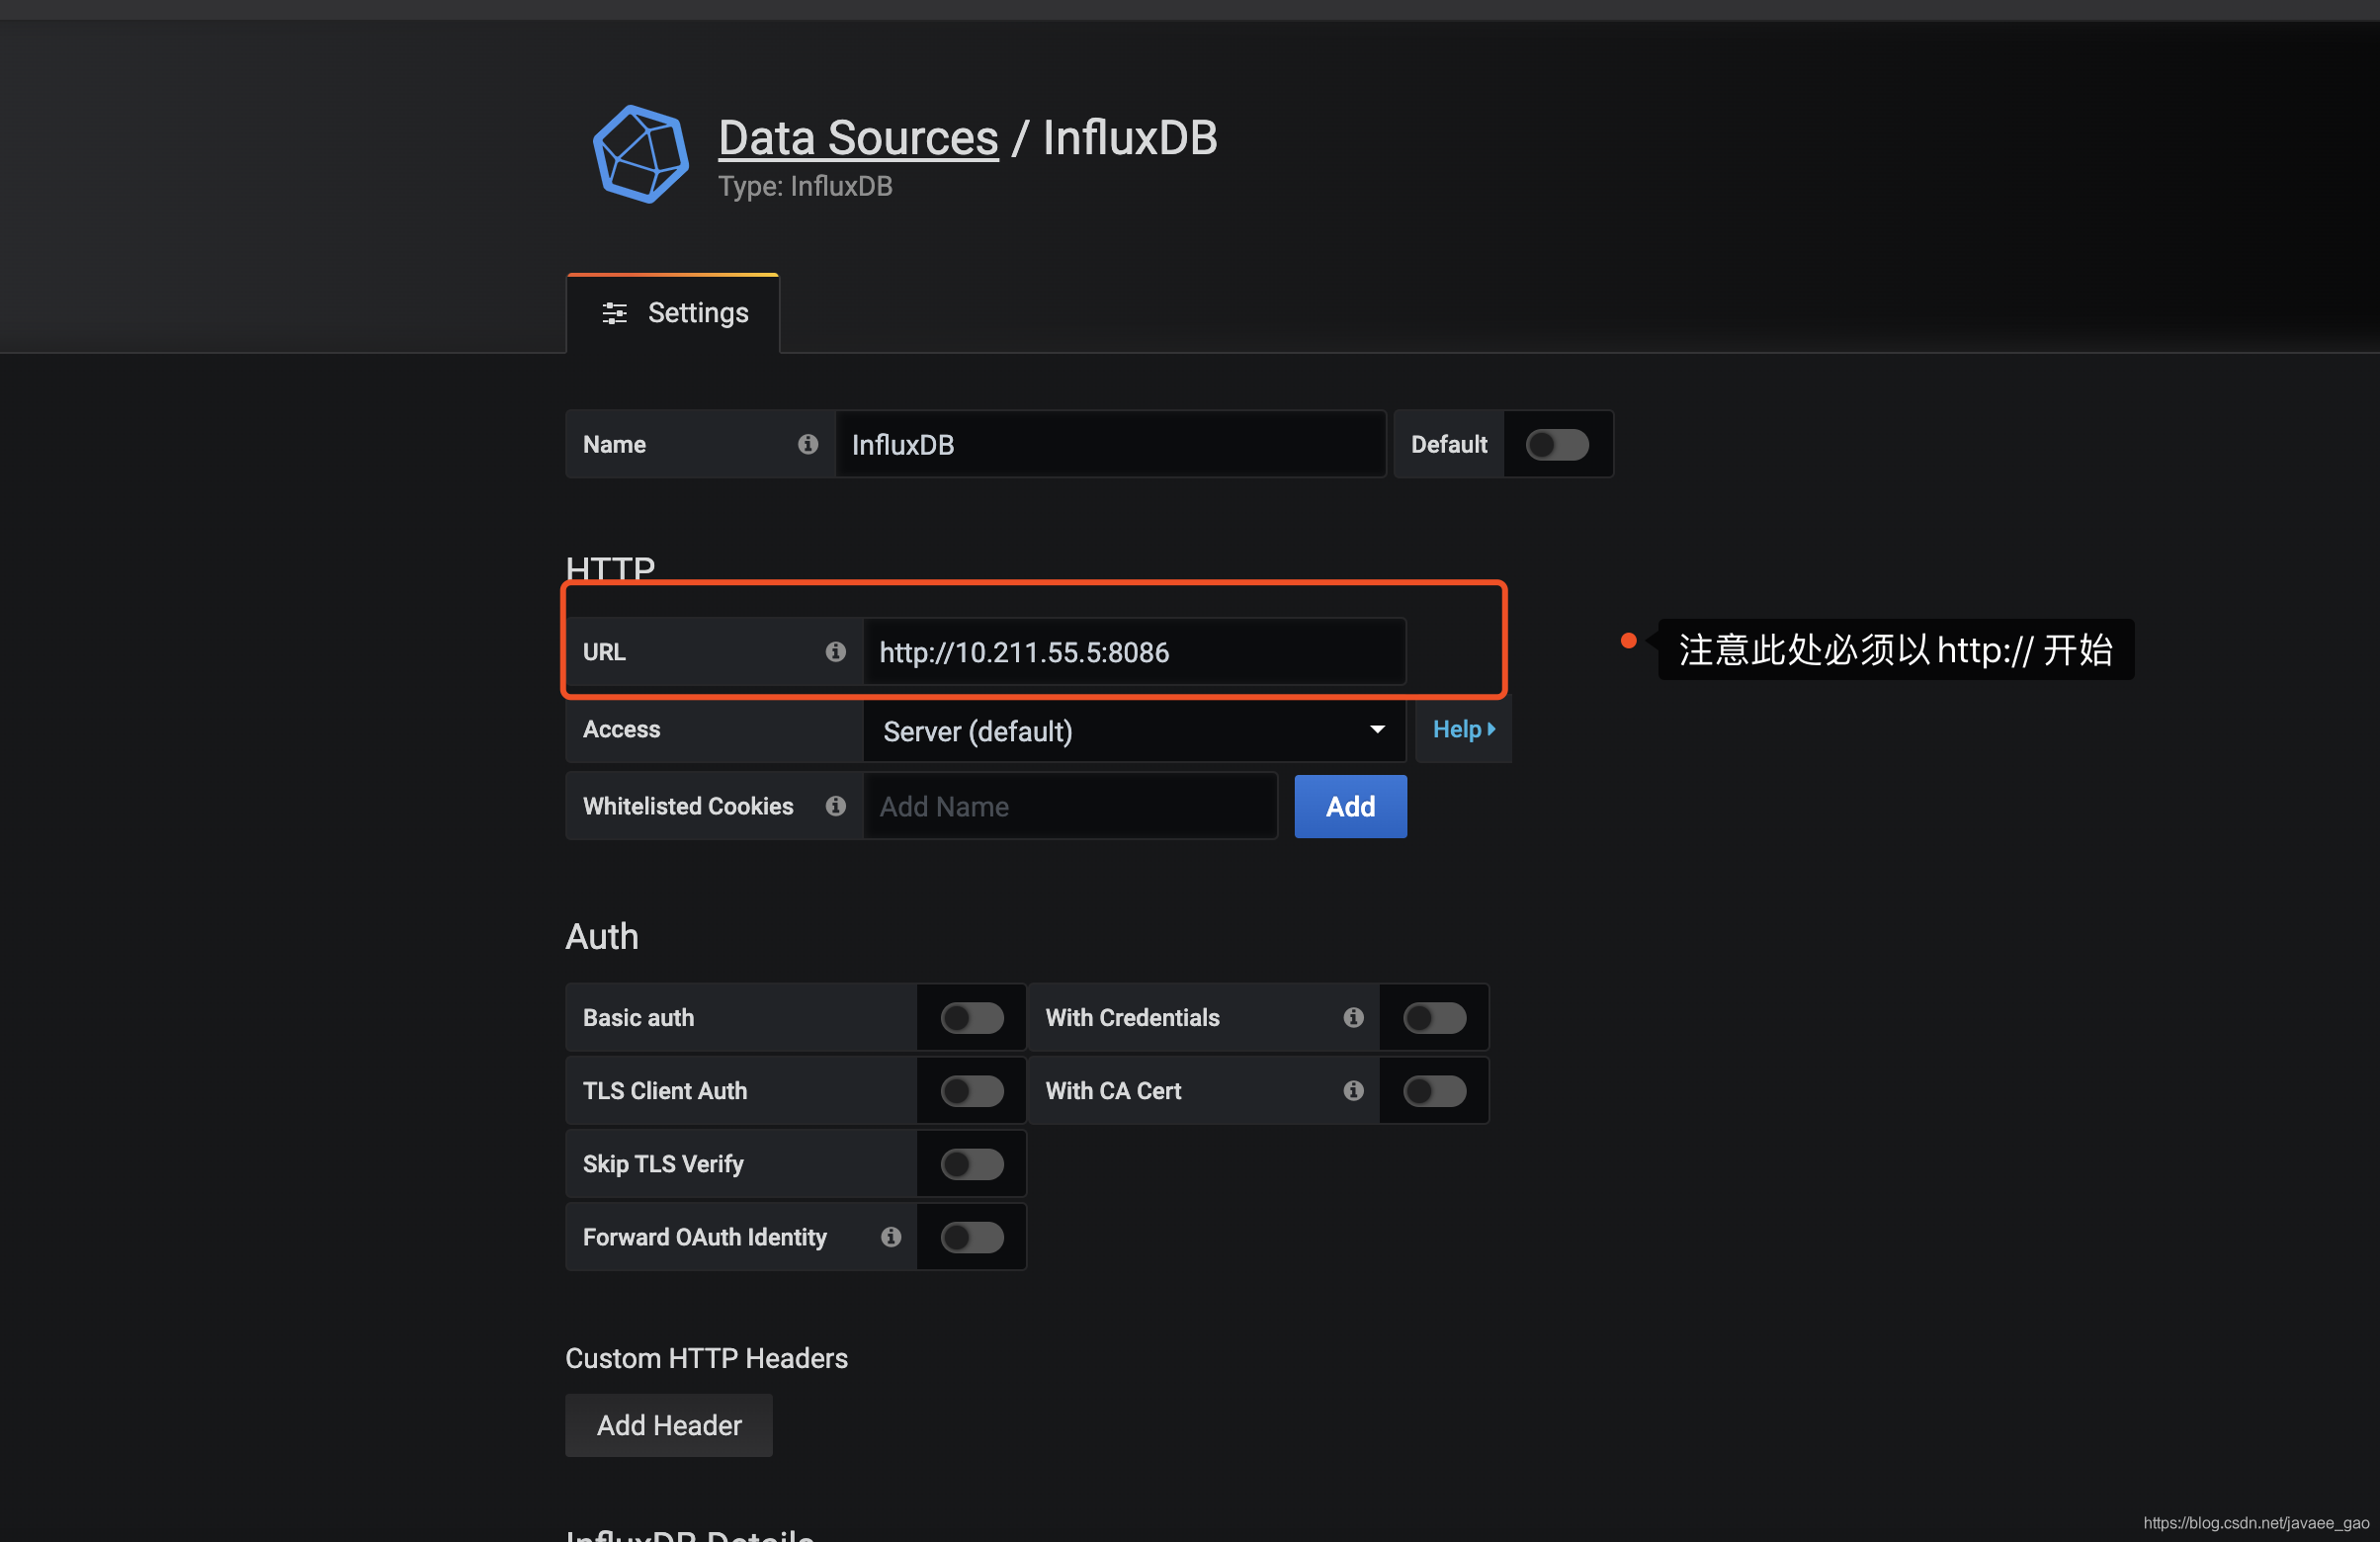Click the Help link for Access

(x=1463, y=728)
